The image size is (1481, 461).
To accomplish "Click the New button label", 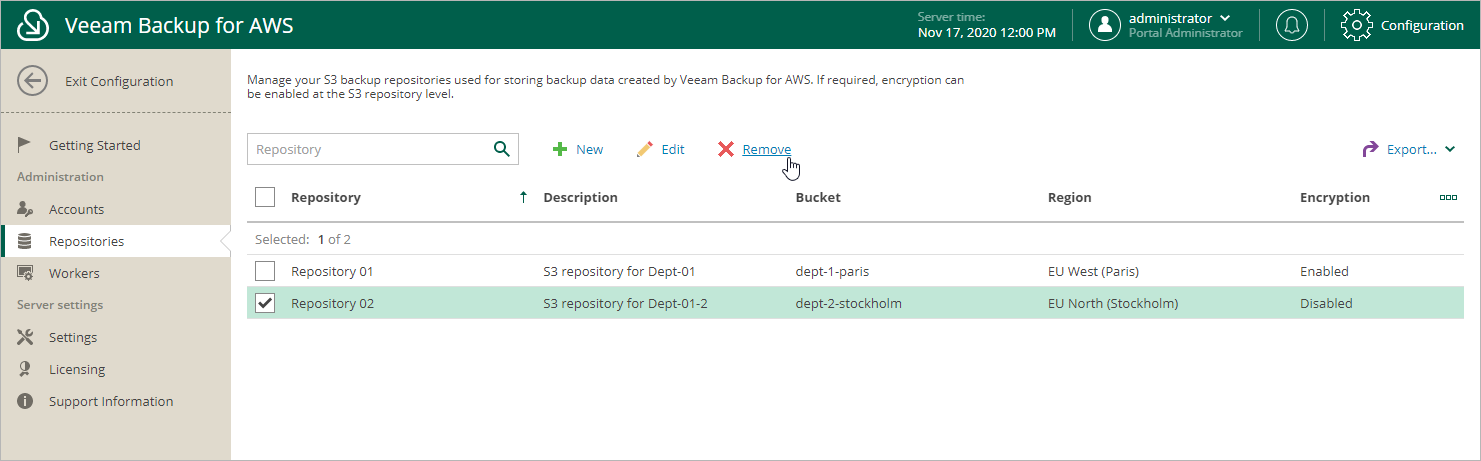I will [x=589, y=149].
